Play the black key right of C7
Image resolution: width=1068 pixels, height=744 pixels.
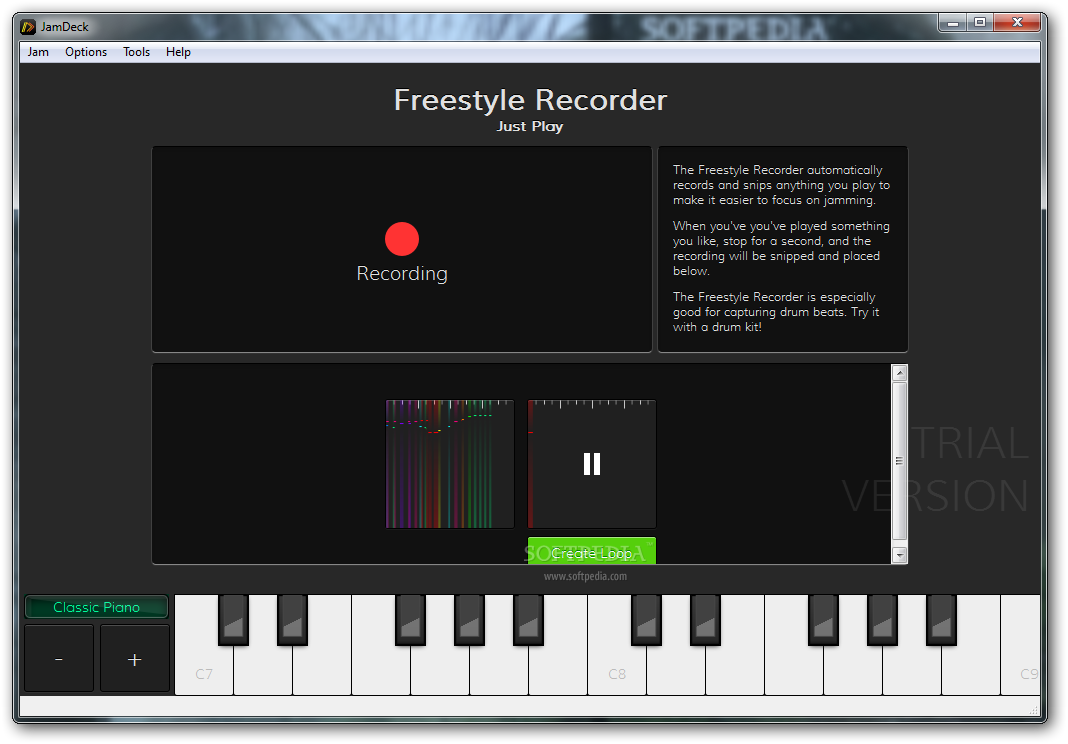click(x=233, y=619)
